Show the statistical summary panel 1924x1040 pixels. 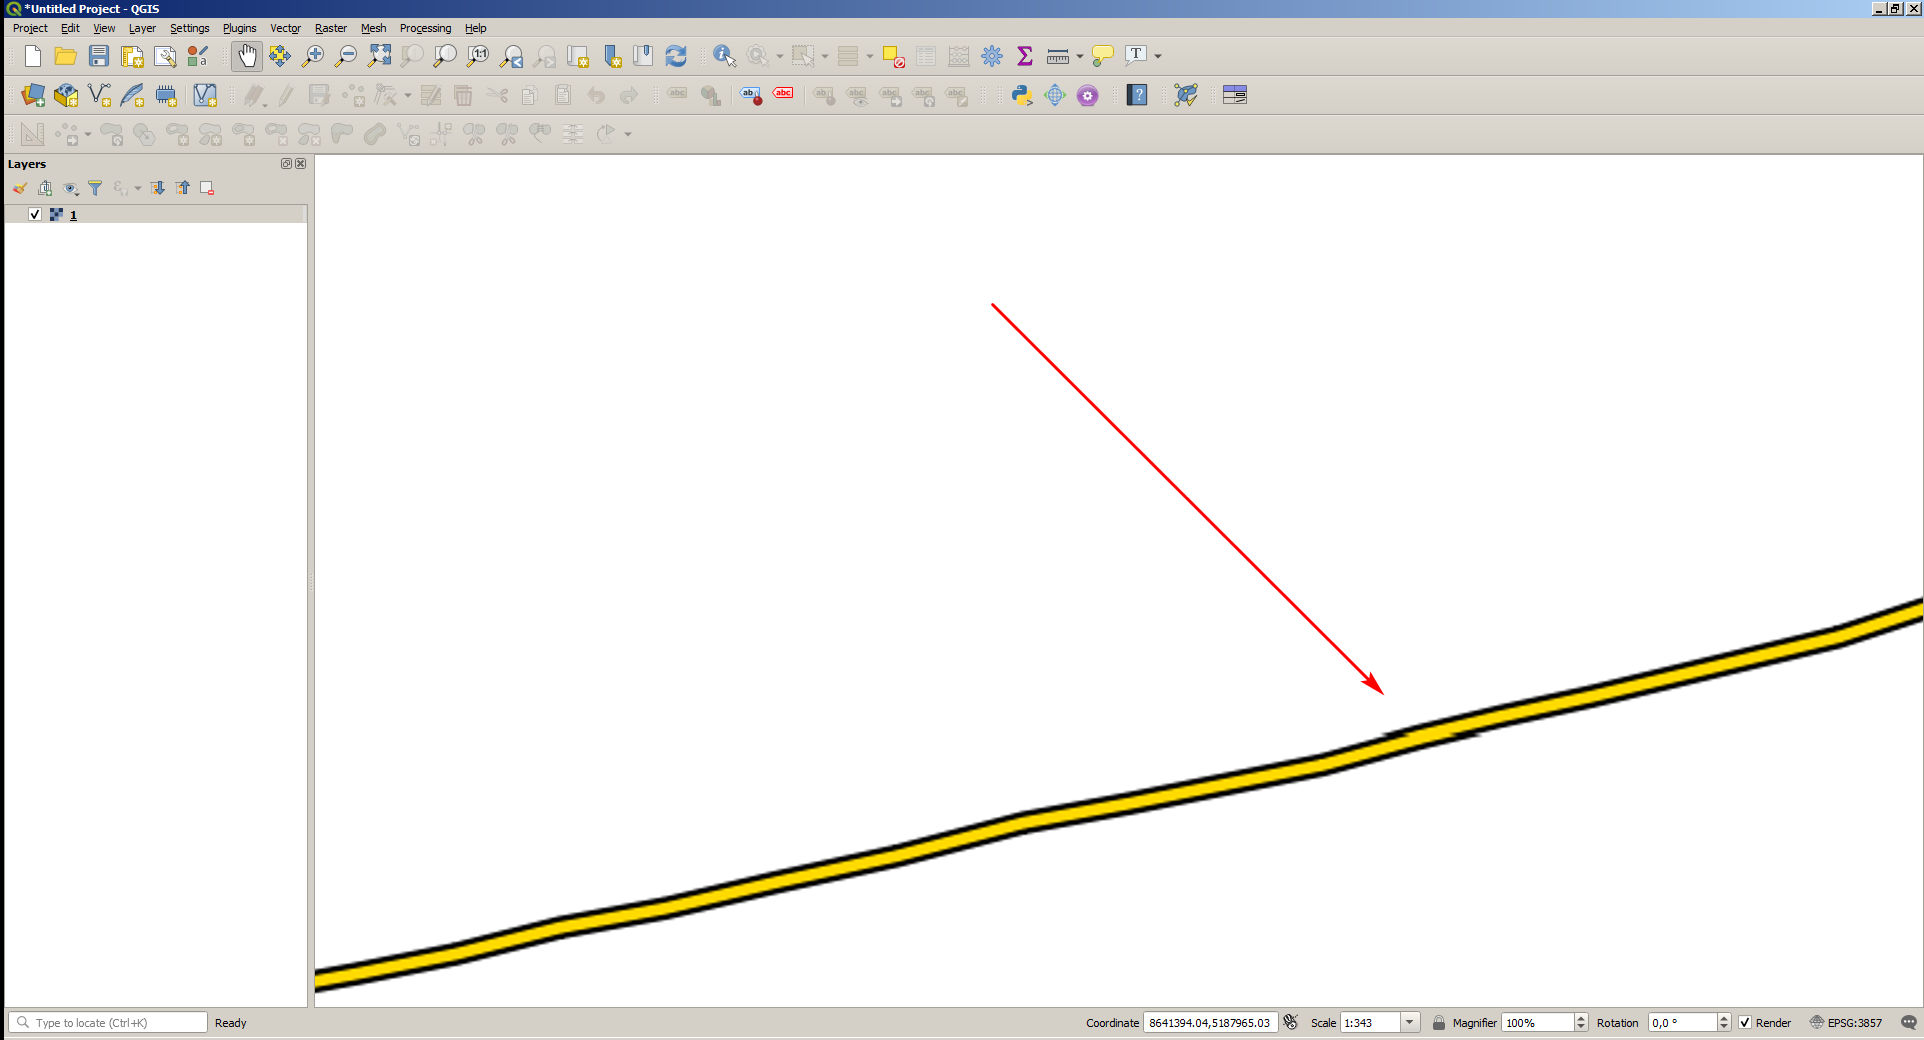coord(1024,56)
